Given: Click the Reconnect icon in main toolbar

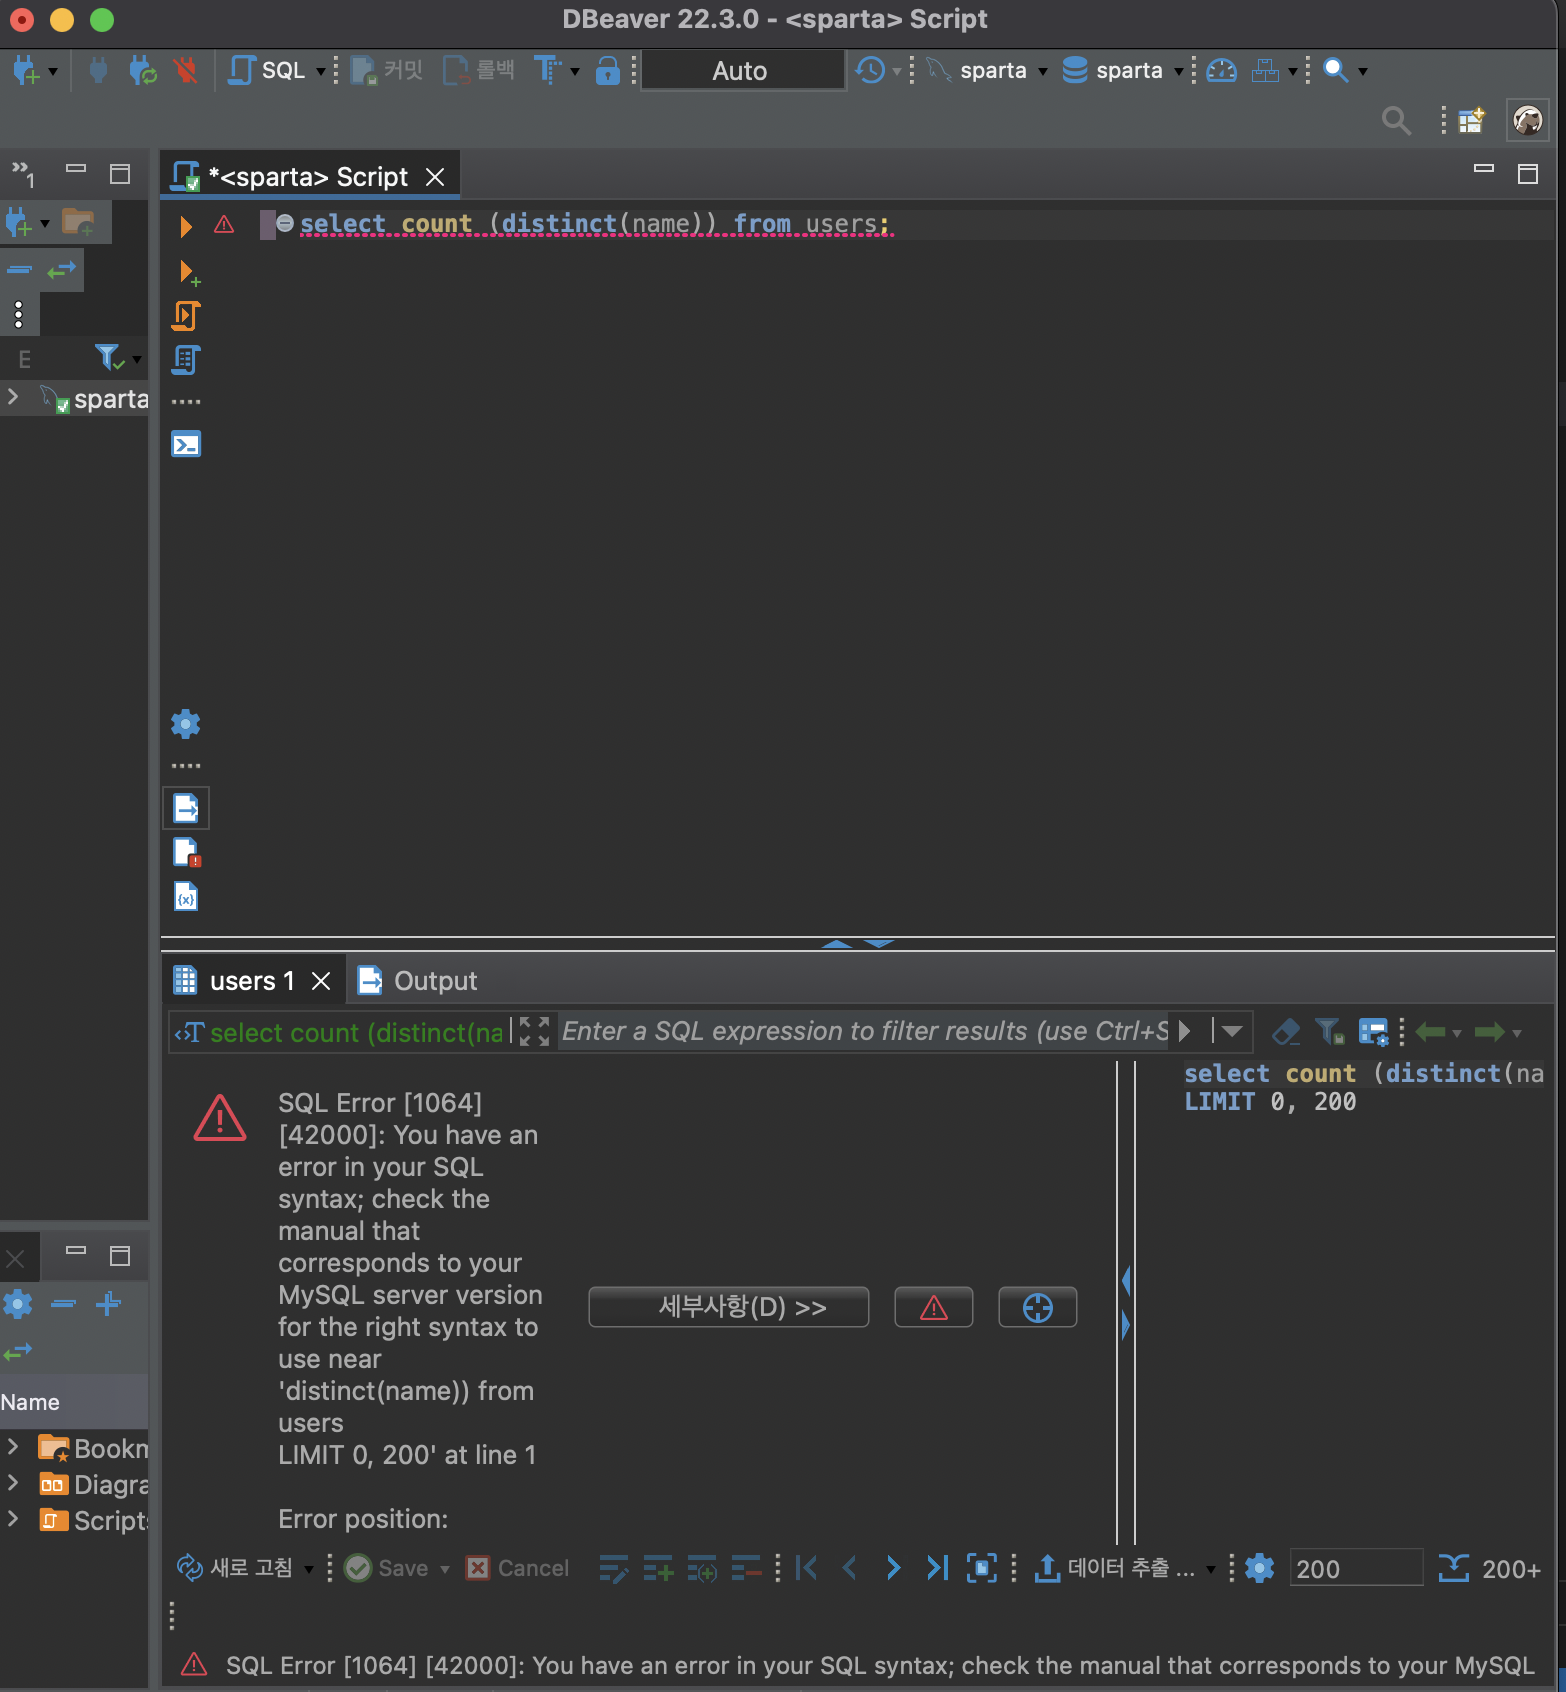Looking at the screenshot, I should point(142,71).
